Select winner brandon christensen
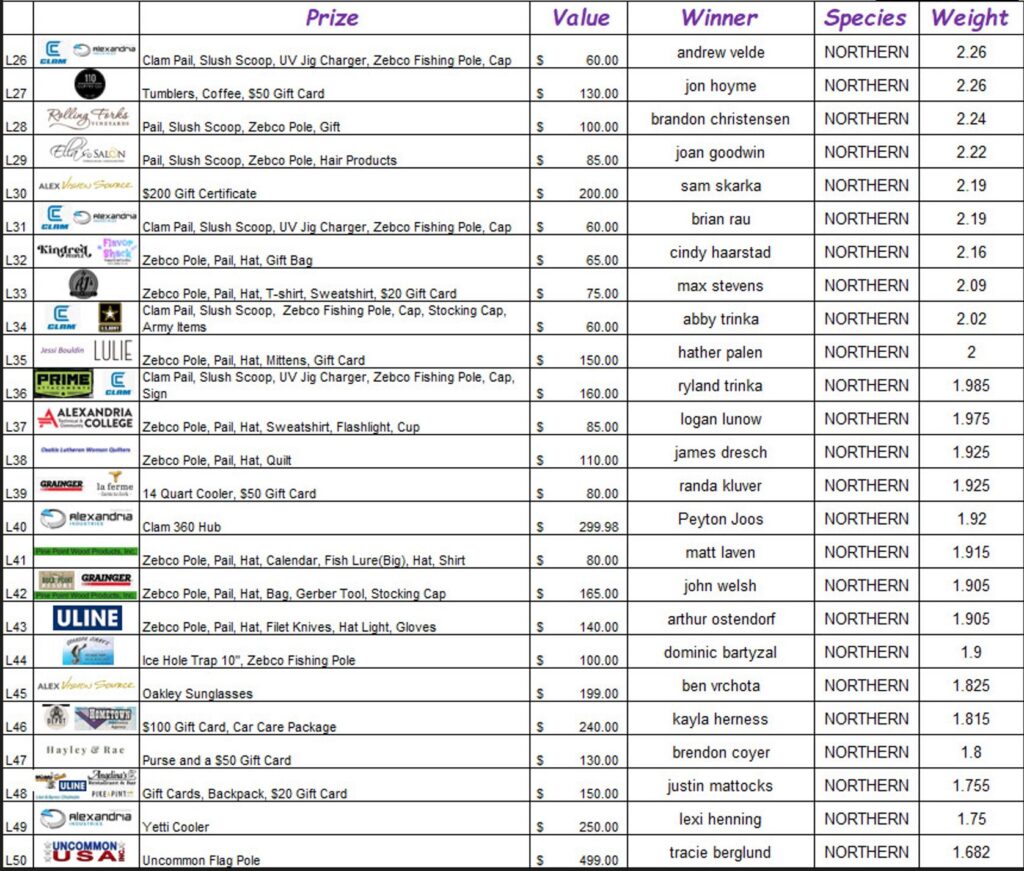 coord(720,119)
